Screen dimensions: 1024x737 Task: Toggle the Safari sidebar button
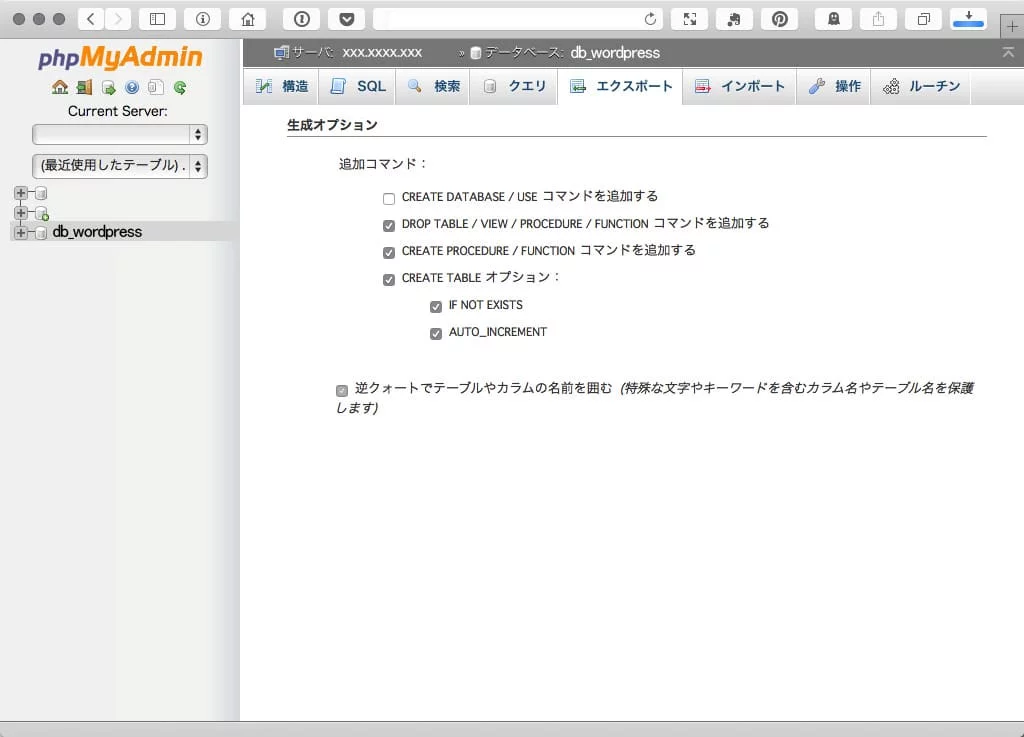pyautogui.click(x=157, y=19)
